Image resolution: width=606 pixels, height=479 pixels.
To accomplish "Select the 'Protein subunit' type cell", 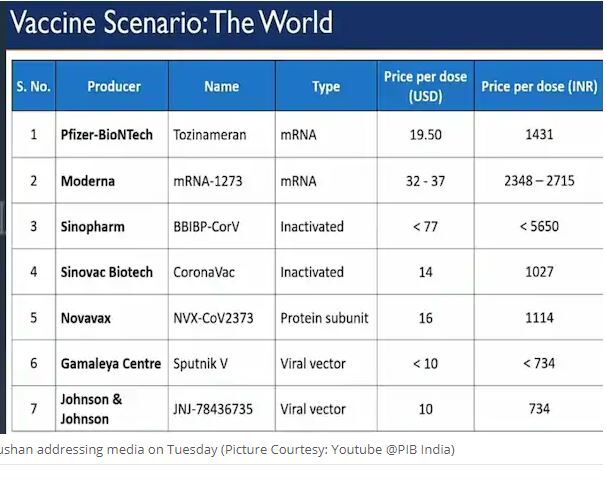I will 324,318.
